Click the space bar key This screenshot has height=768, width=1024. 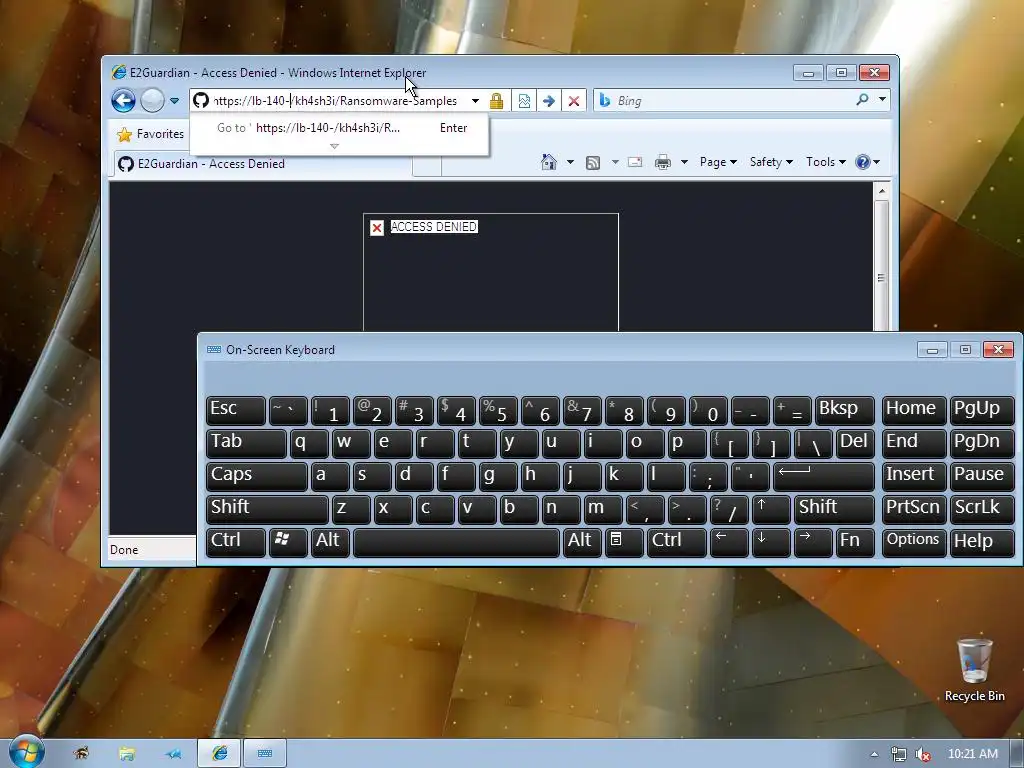point(456,543)
